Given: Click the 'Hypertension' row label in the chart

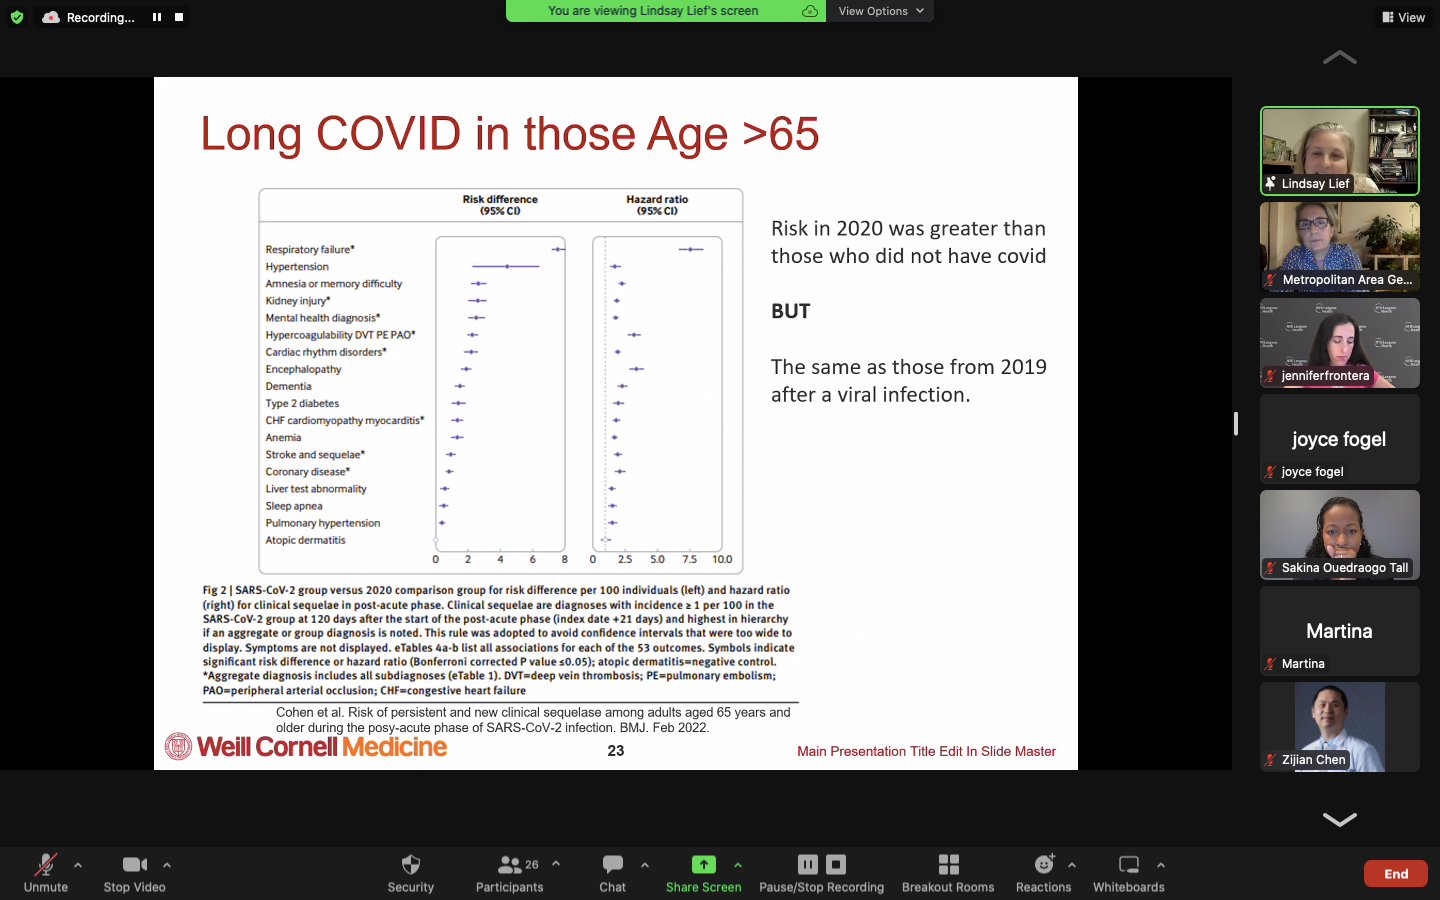Looking at the screenshot, I should click(x=297, y=267).
